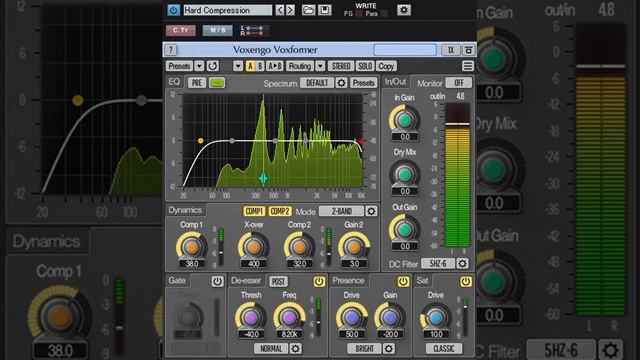Viewport: 640px width, 360px height.
Task: Open Presence mode settings gear
Action: click(389, 349)
